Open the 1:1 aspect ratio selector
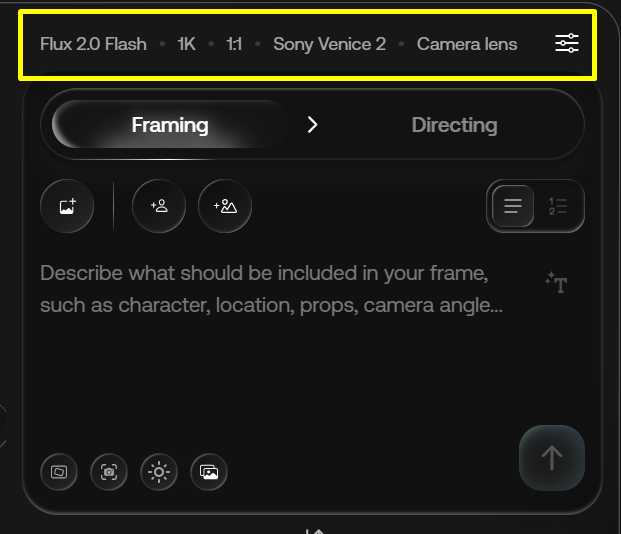Viewport: 621px width, 534px height. click(x=234, y=44)
